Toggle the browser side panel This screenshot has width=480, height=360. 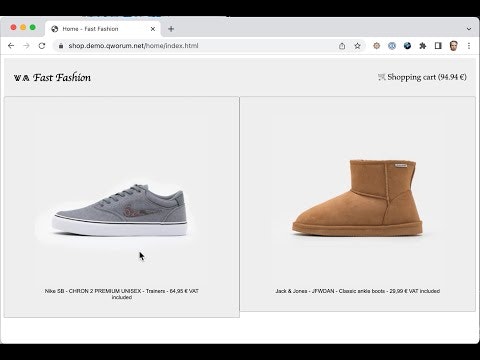pos(438,46)
